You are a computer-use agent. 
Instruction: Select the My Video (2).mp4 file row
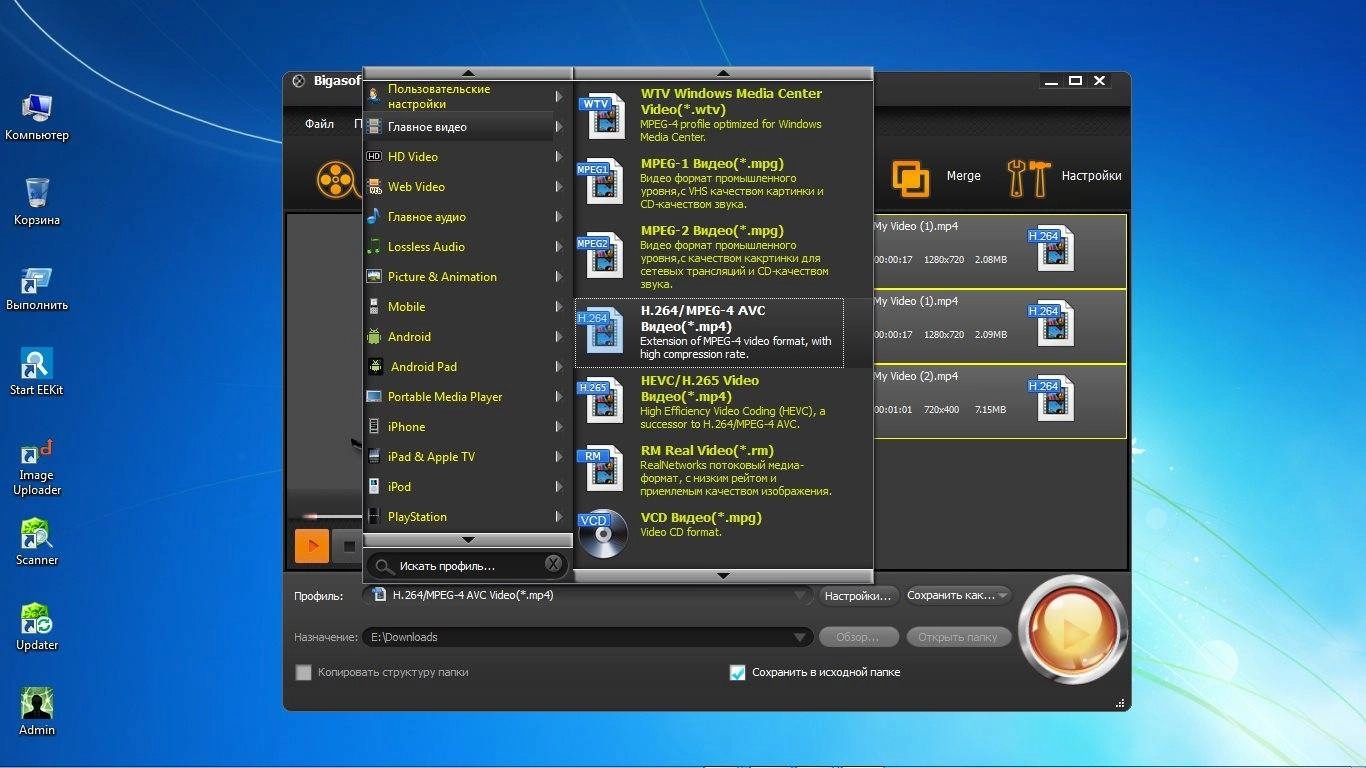point(1000,401)
